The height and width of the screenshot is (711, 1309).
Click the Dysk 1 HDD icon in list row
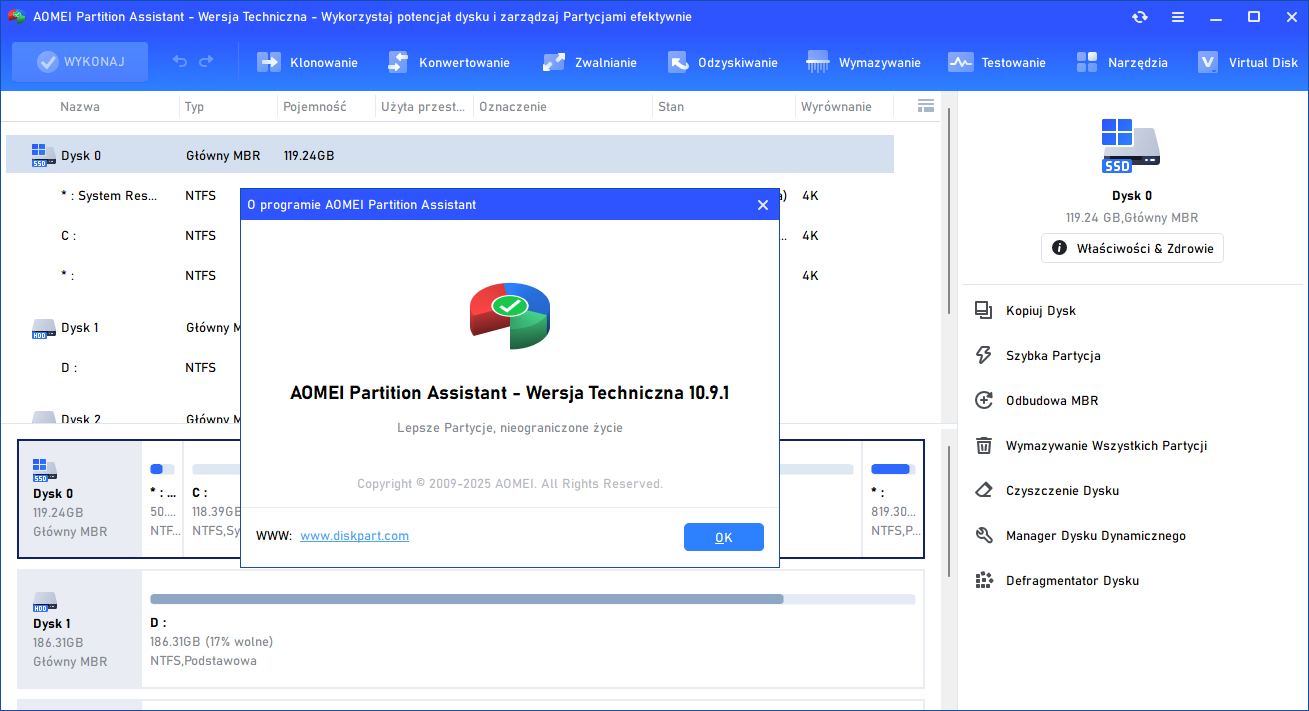[x=42, y=328]
